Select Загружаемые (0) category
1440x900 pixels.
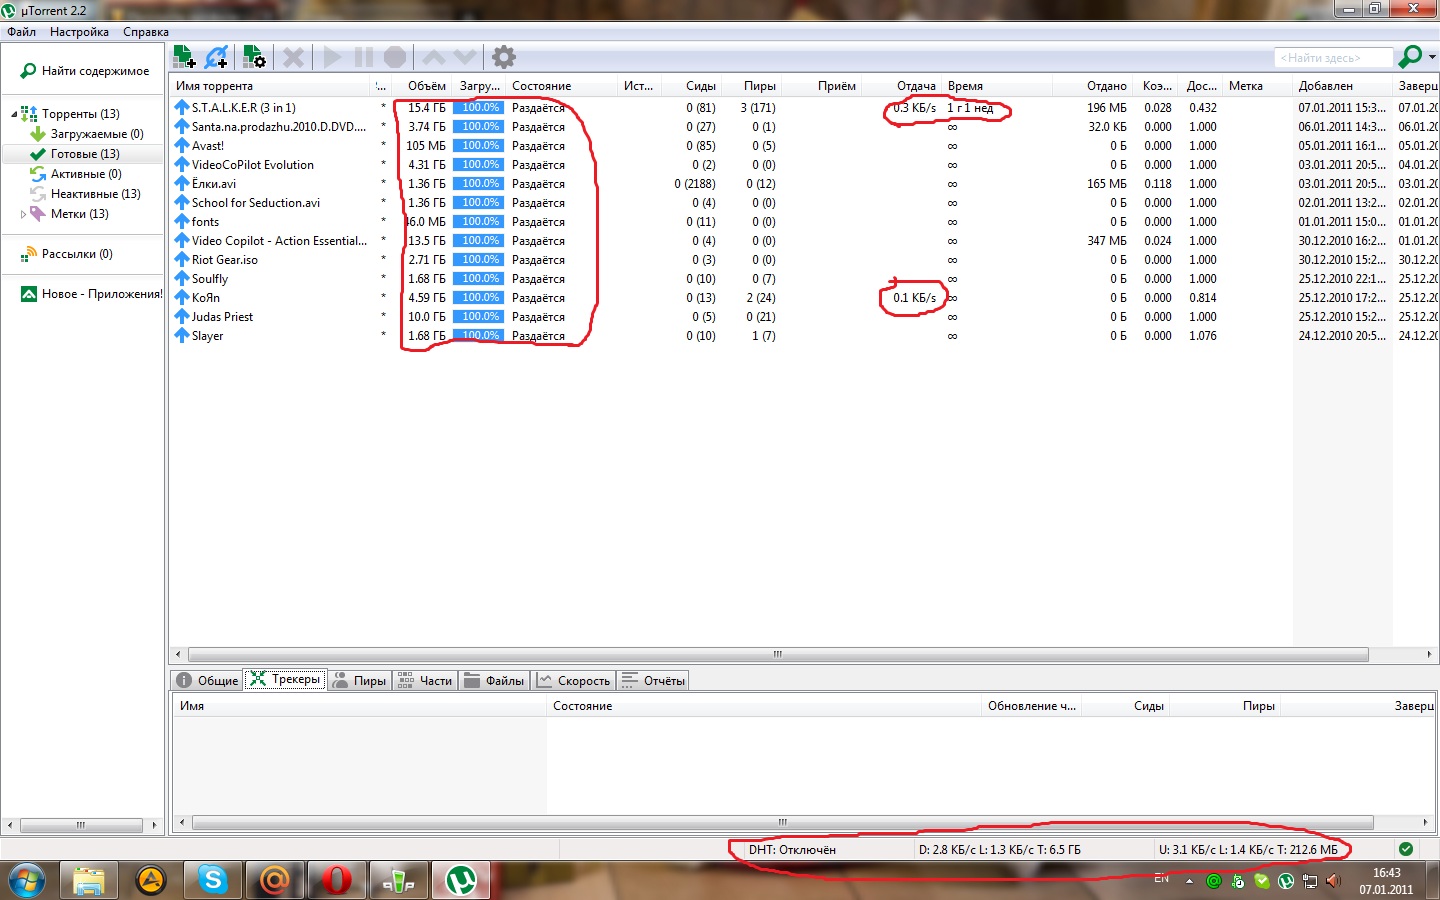(x=97, y=134)
